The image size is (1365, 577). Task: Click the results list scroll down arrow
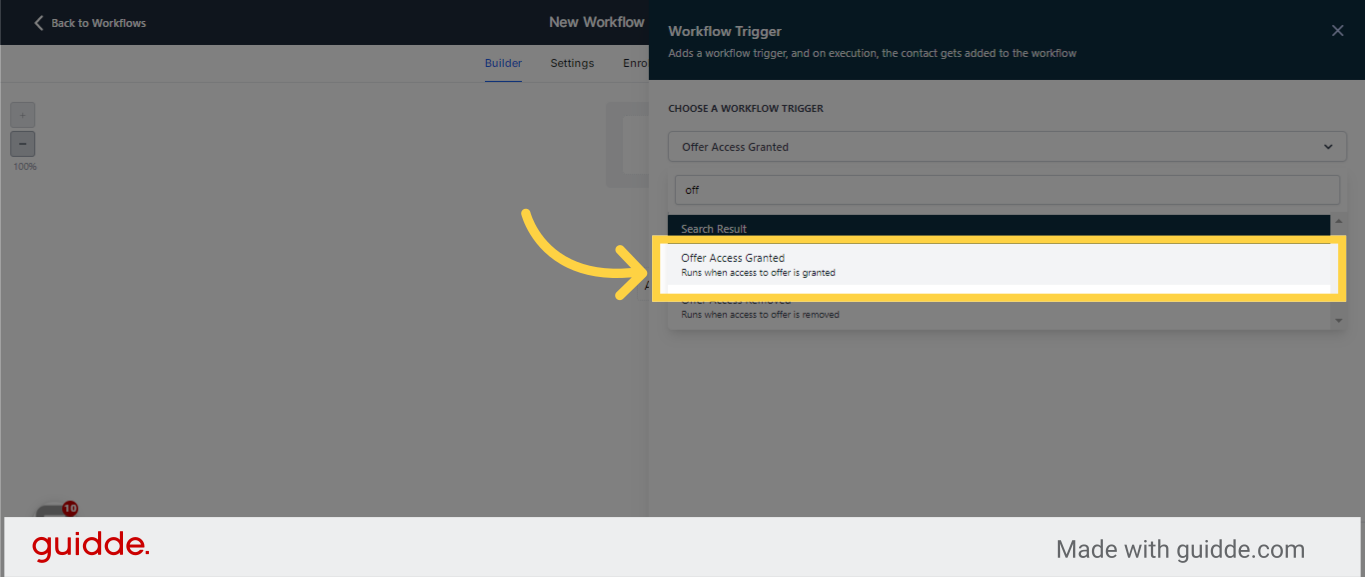click(x=1338, y=321)
